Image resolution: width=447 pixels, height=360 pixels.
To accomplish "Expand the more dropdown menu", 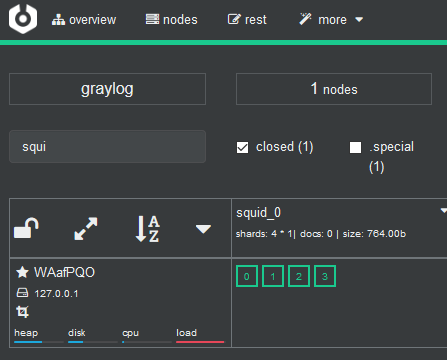I will (x=331, y=20).
